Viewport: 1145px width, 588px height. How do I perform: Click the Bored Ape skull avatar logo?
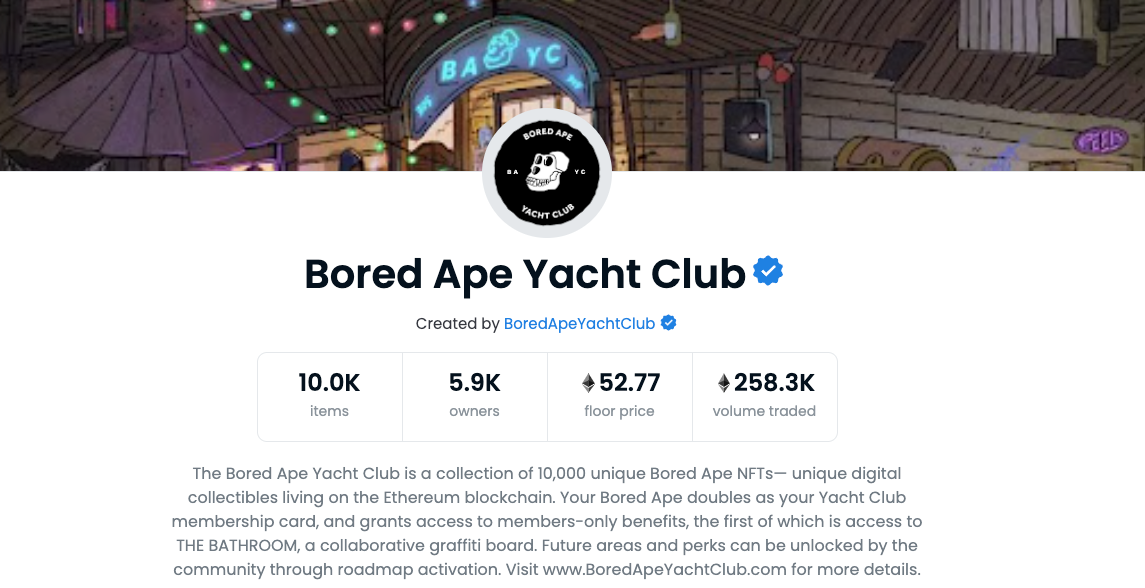547,173
